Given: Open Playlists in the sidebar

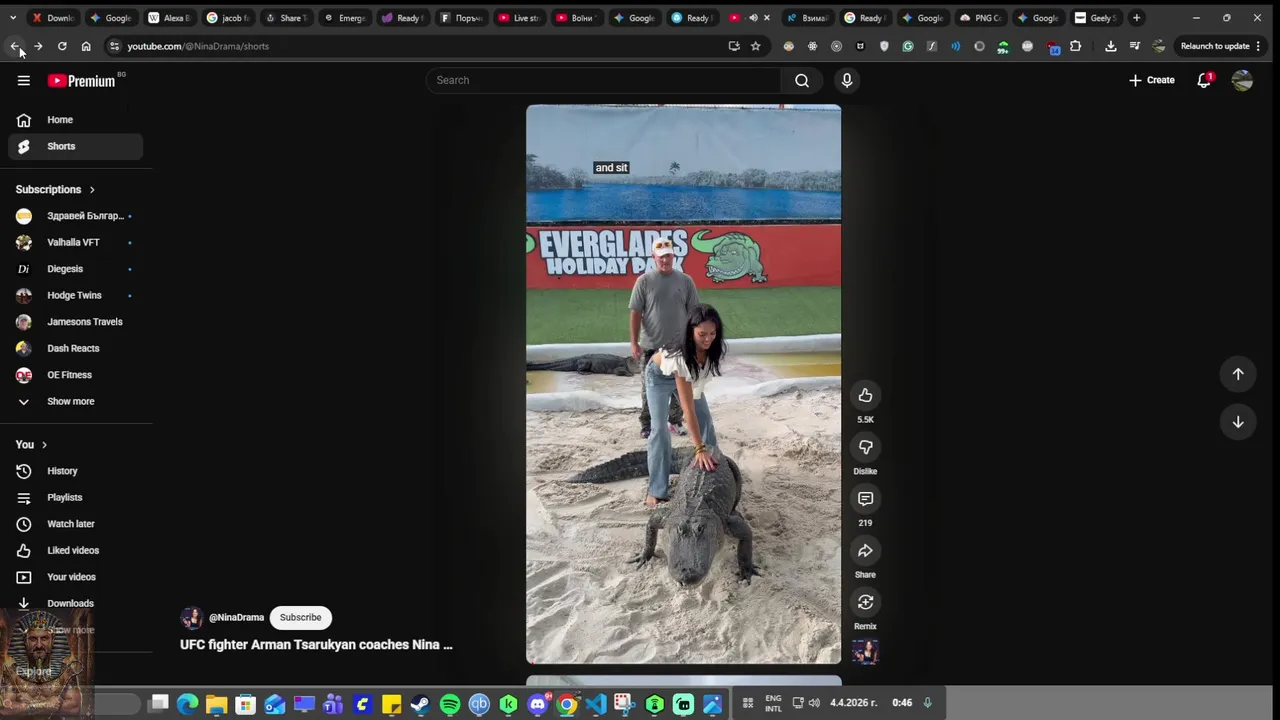Looking at the screenshot, I should point(76,497).
